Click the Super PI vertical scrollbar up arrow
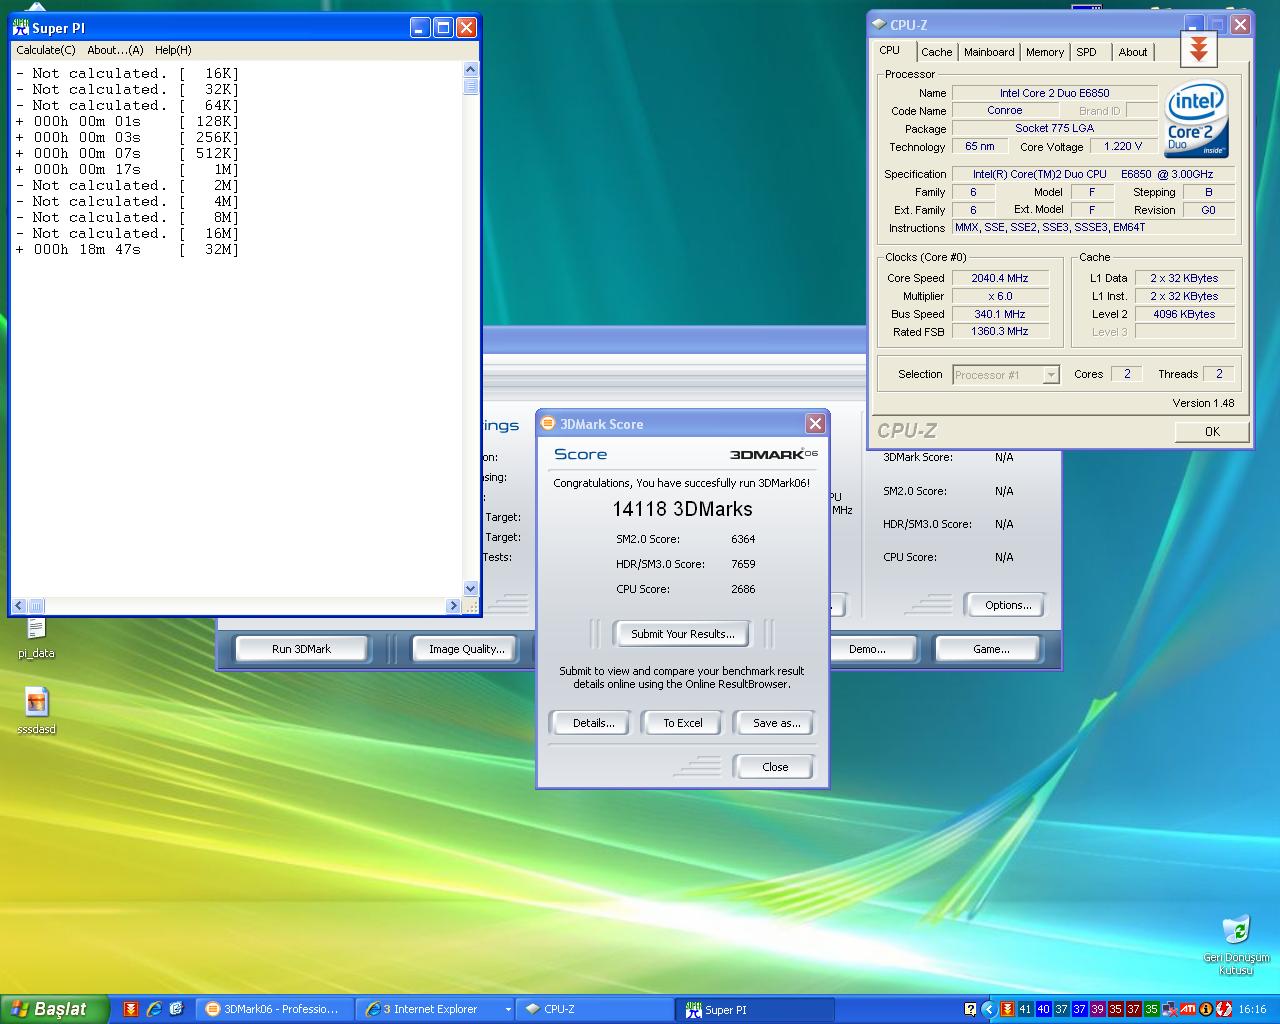Screen dimensions: 1280x1024 (471, 69)
